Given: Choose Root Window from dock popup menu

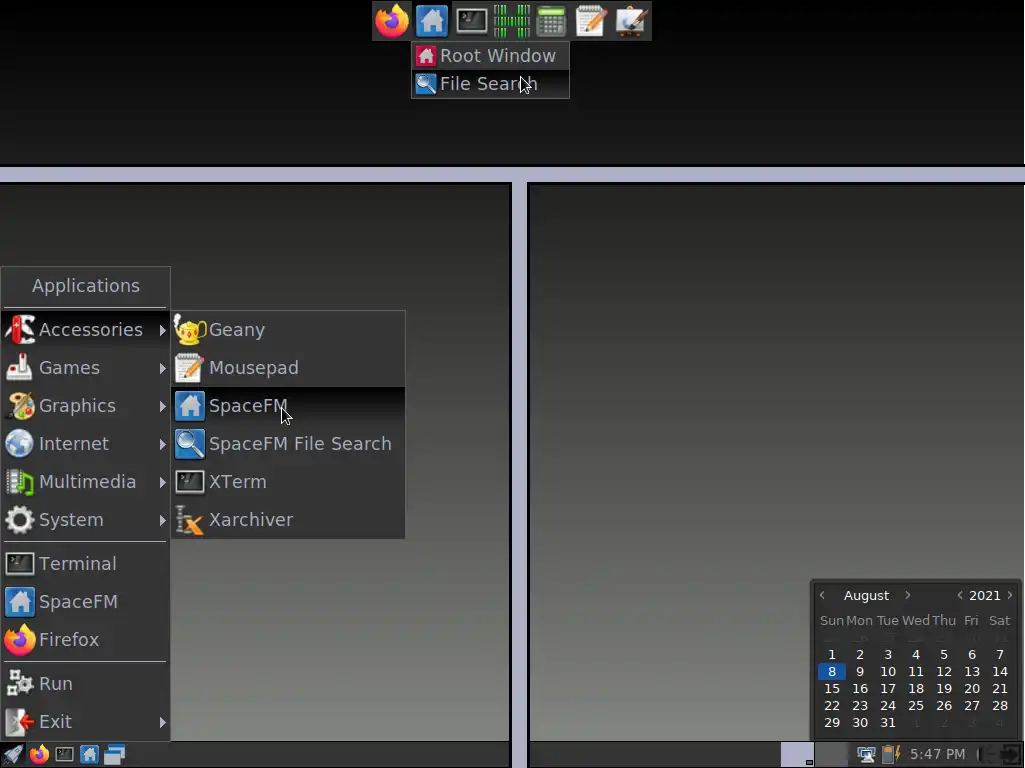Looking at the screenshot, I should click(x=490, y=56).
